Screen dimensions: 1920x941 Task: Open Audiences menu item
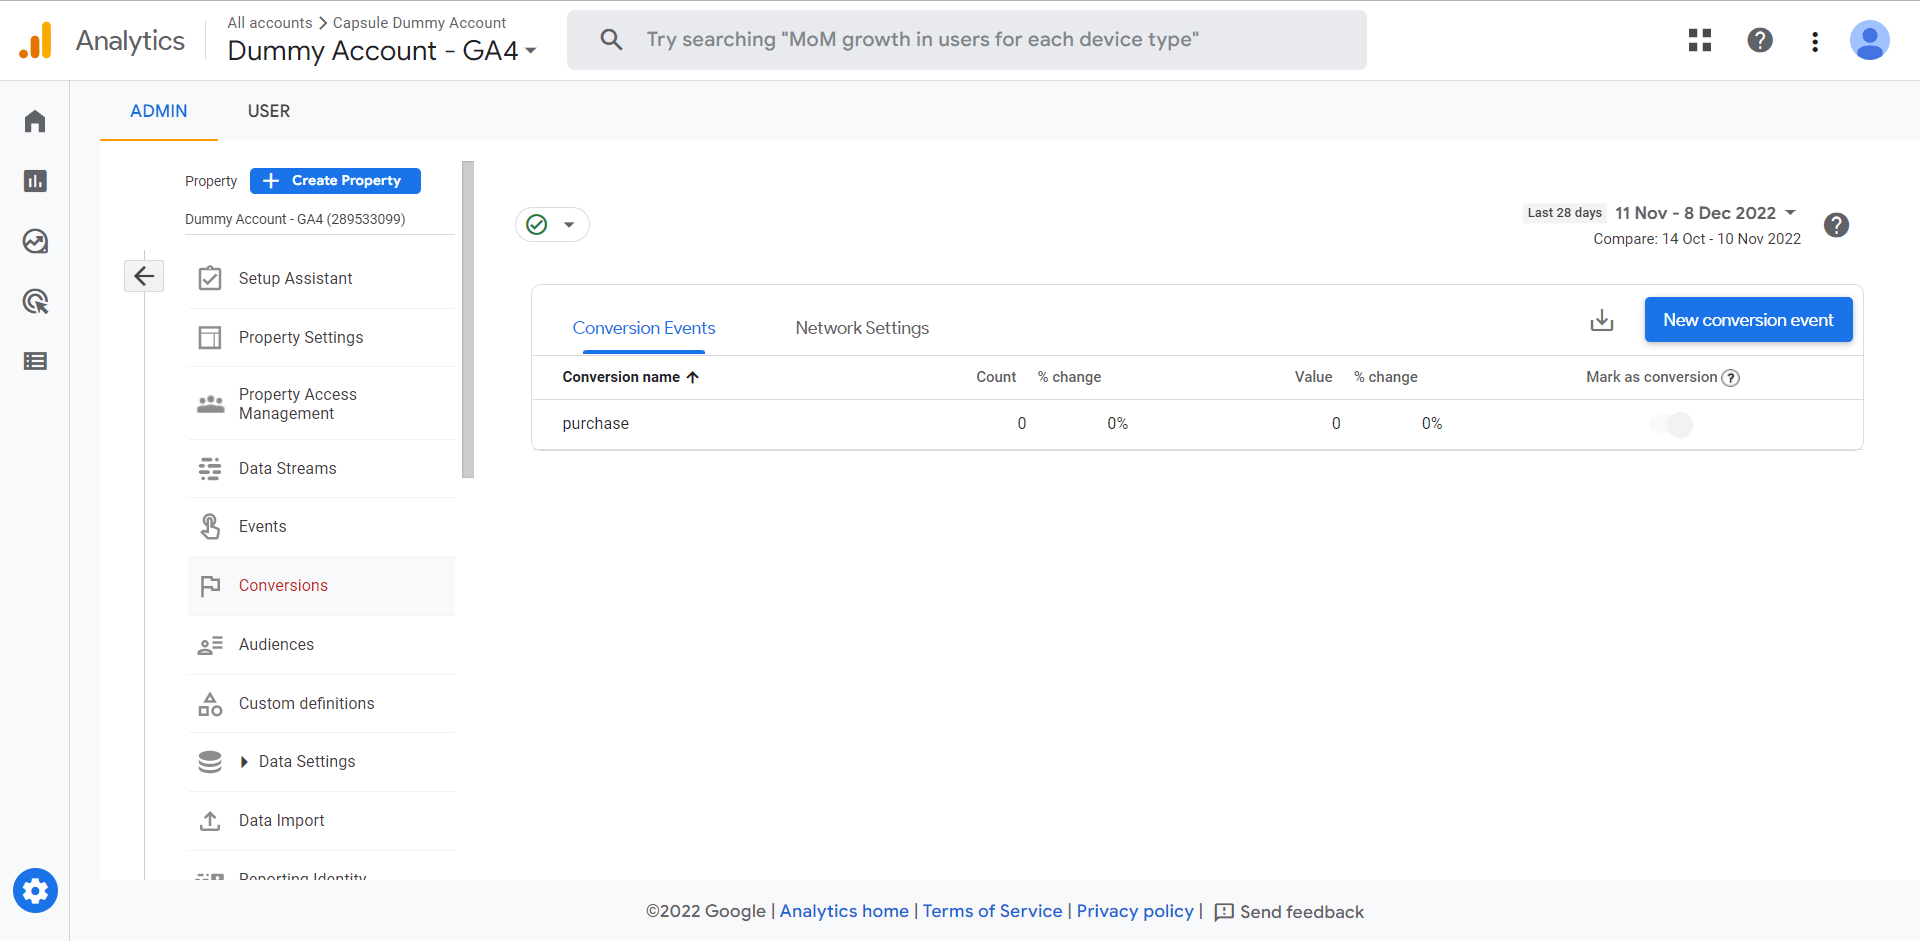tap(277, 645)
